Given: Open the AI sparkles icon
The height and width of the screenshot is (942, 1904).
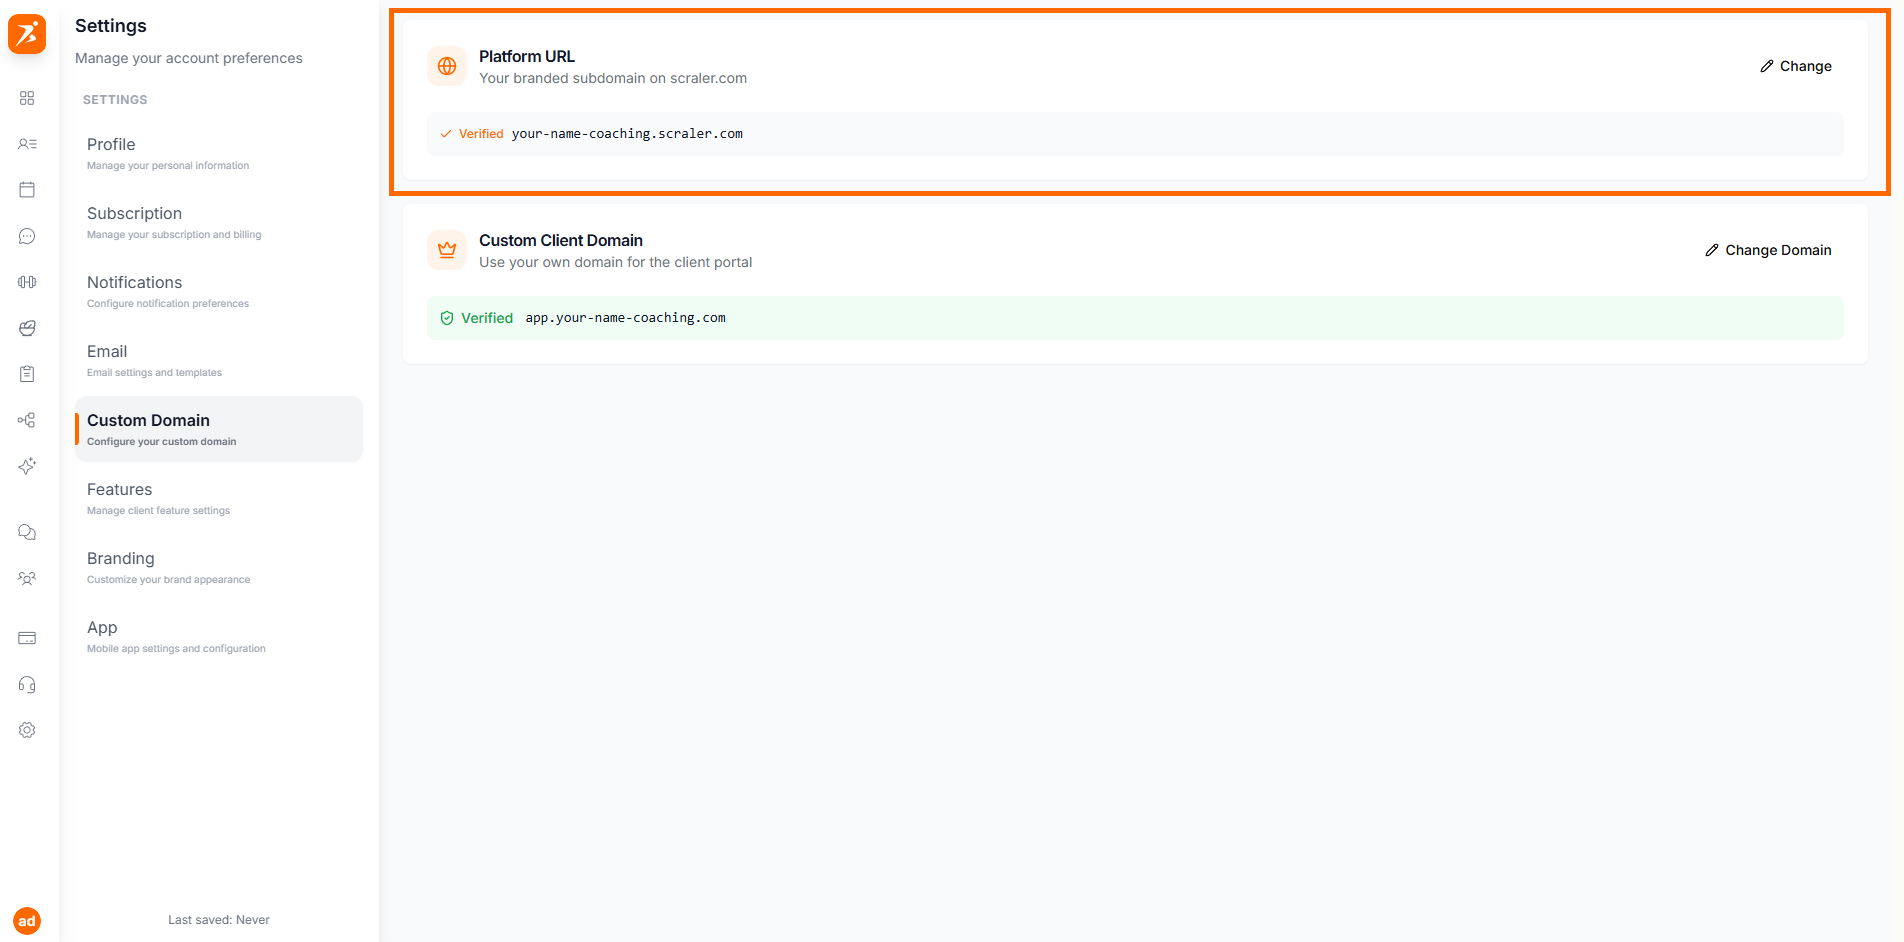Looking at the screenshot, I should [27, 466].
